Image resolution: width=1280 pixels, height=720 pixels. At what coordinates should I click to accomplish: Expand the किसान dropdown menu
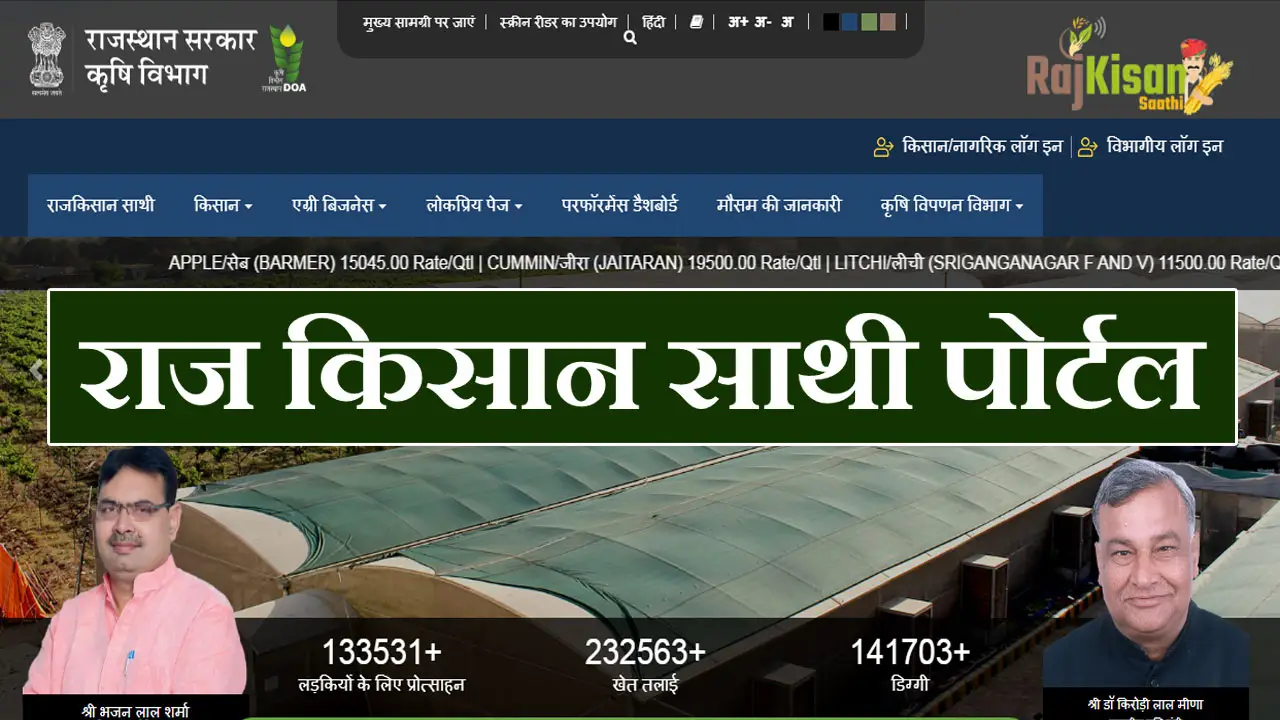[223, 205]
